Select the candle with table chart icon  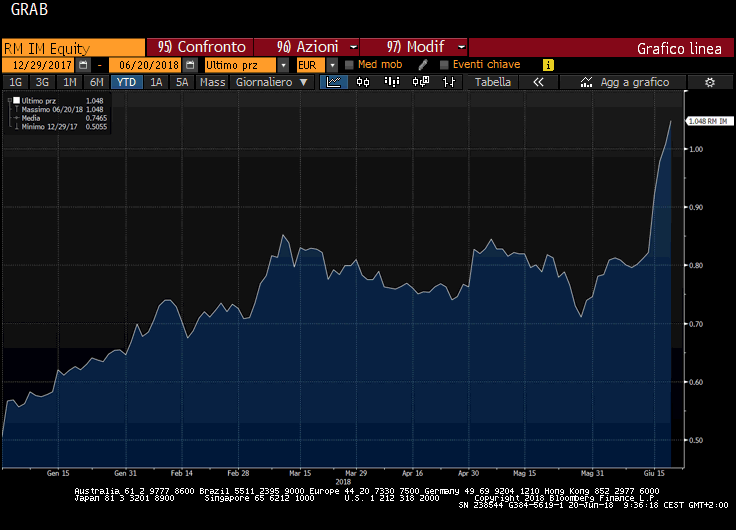pyautogui.click(x=421, y=82)
